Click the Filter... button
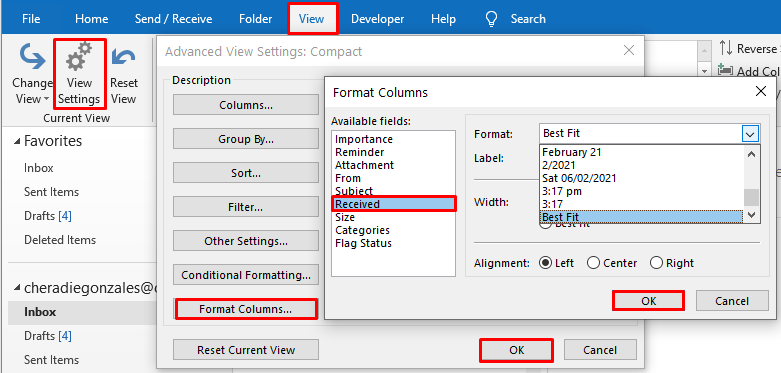 (246, 207)
